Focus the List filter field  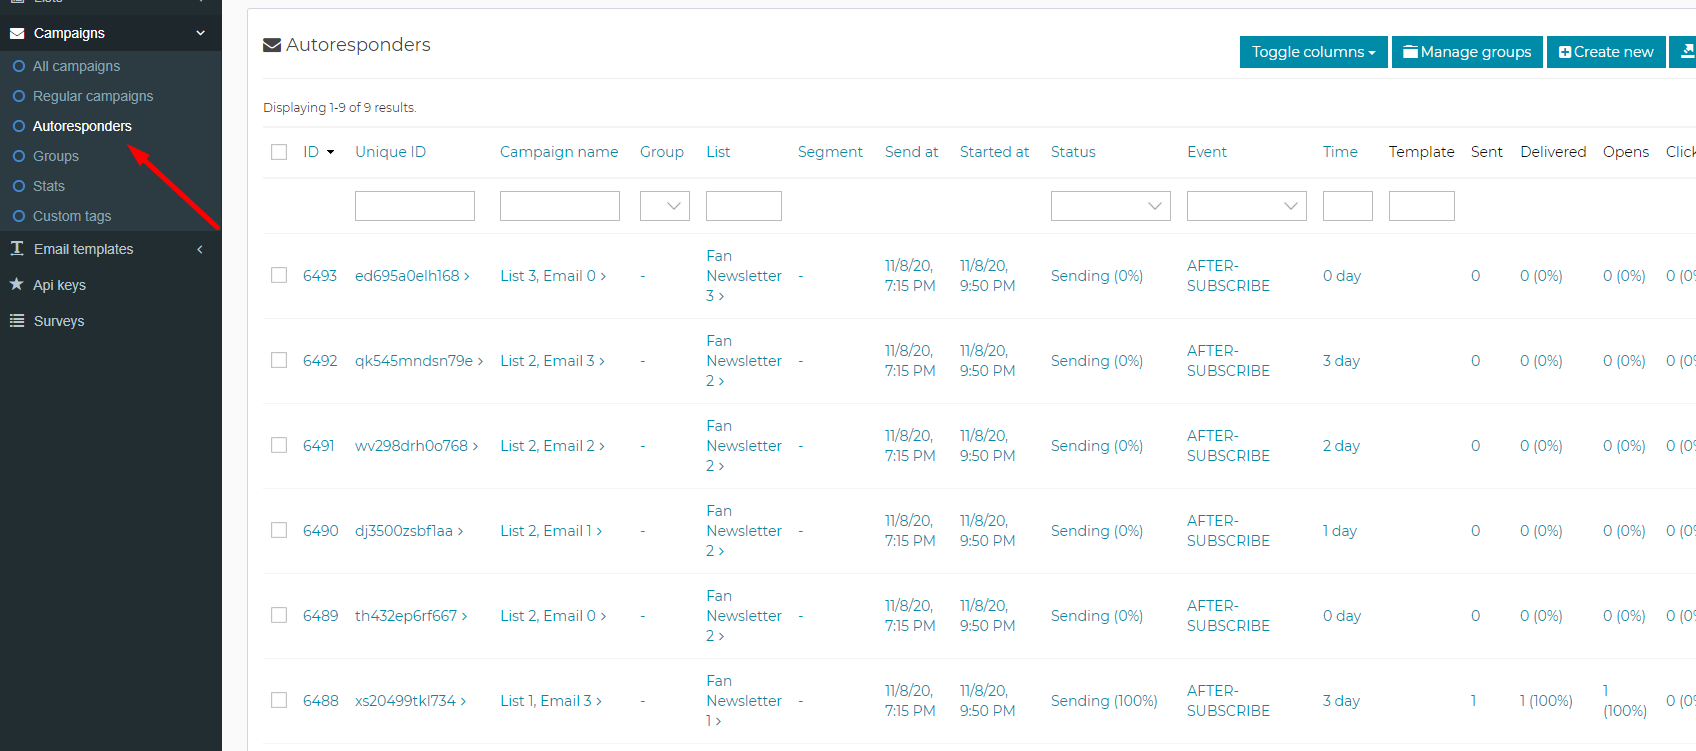(744, 206)
